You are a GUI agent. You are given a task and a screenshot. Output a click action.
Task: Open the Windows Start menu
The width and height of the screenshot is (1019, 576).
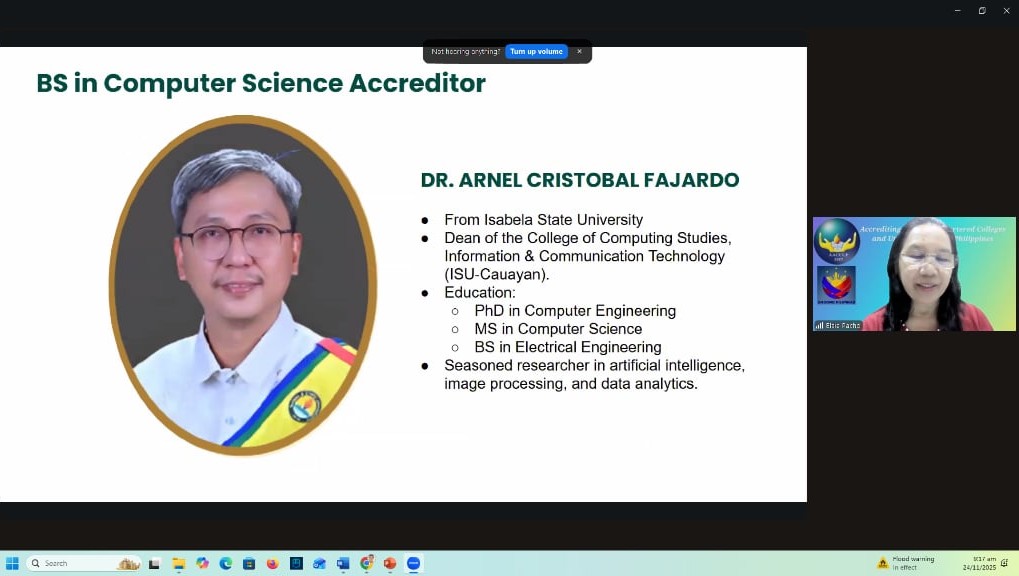pyautogui.click(x=12, y=563)
